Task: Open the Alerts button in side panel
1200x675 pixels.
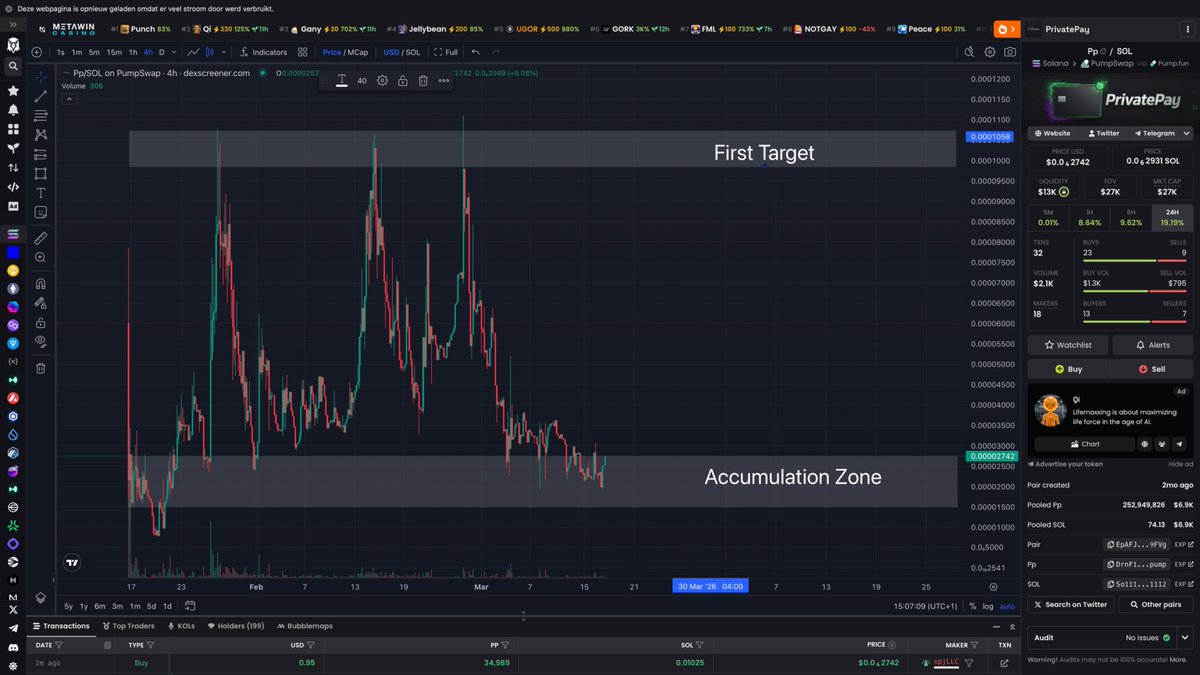Action: pos(1153,345)
